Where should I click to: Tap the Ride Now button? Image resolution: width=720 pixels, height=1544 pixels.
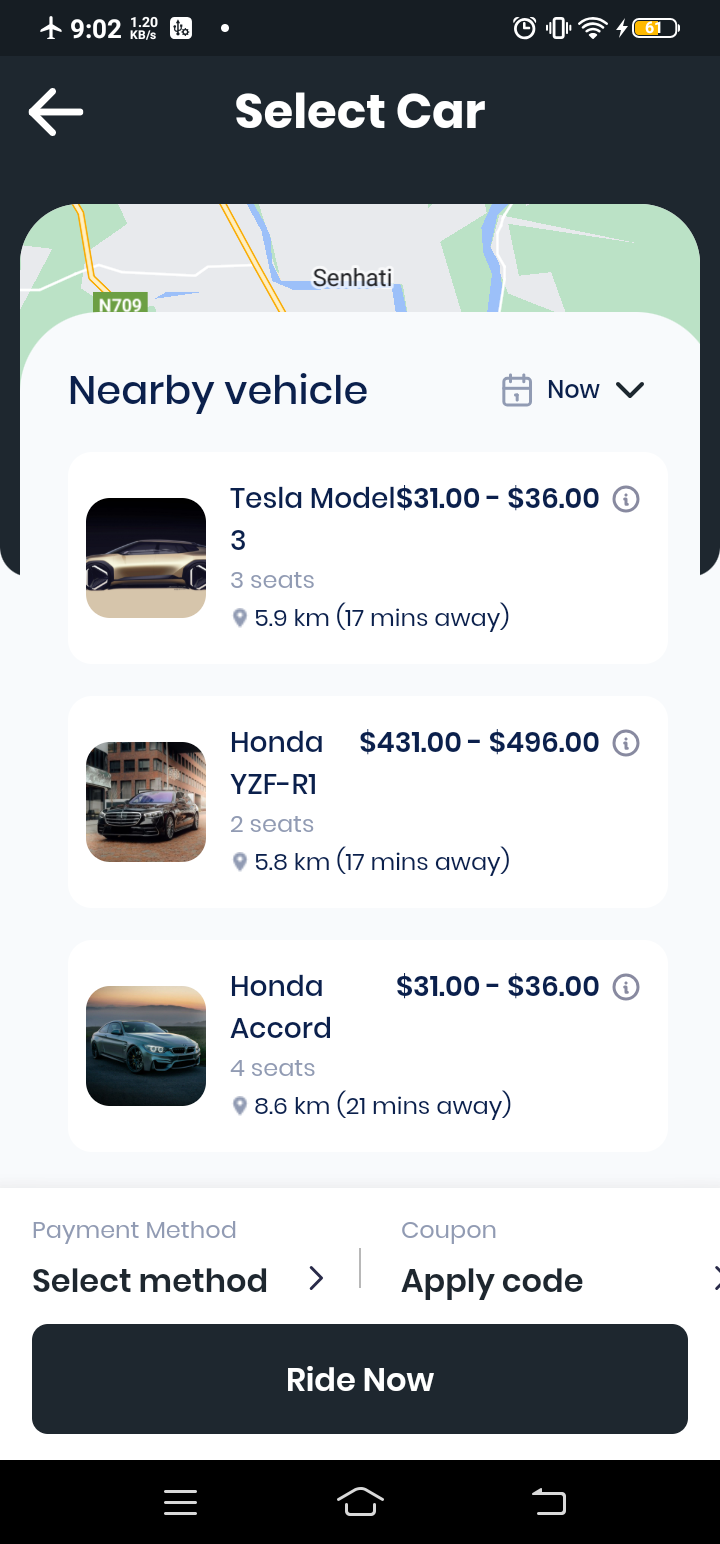click(360, 1379)
